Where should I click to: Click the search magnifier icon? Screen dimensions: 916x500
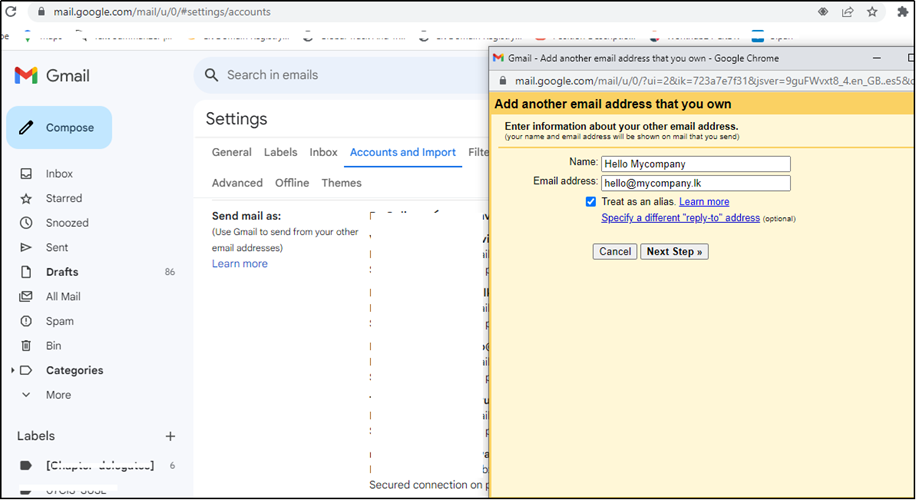(211, 75)
